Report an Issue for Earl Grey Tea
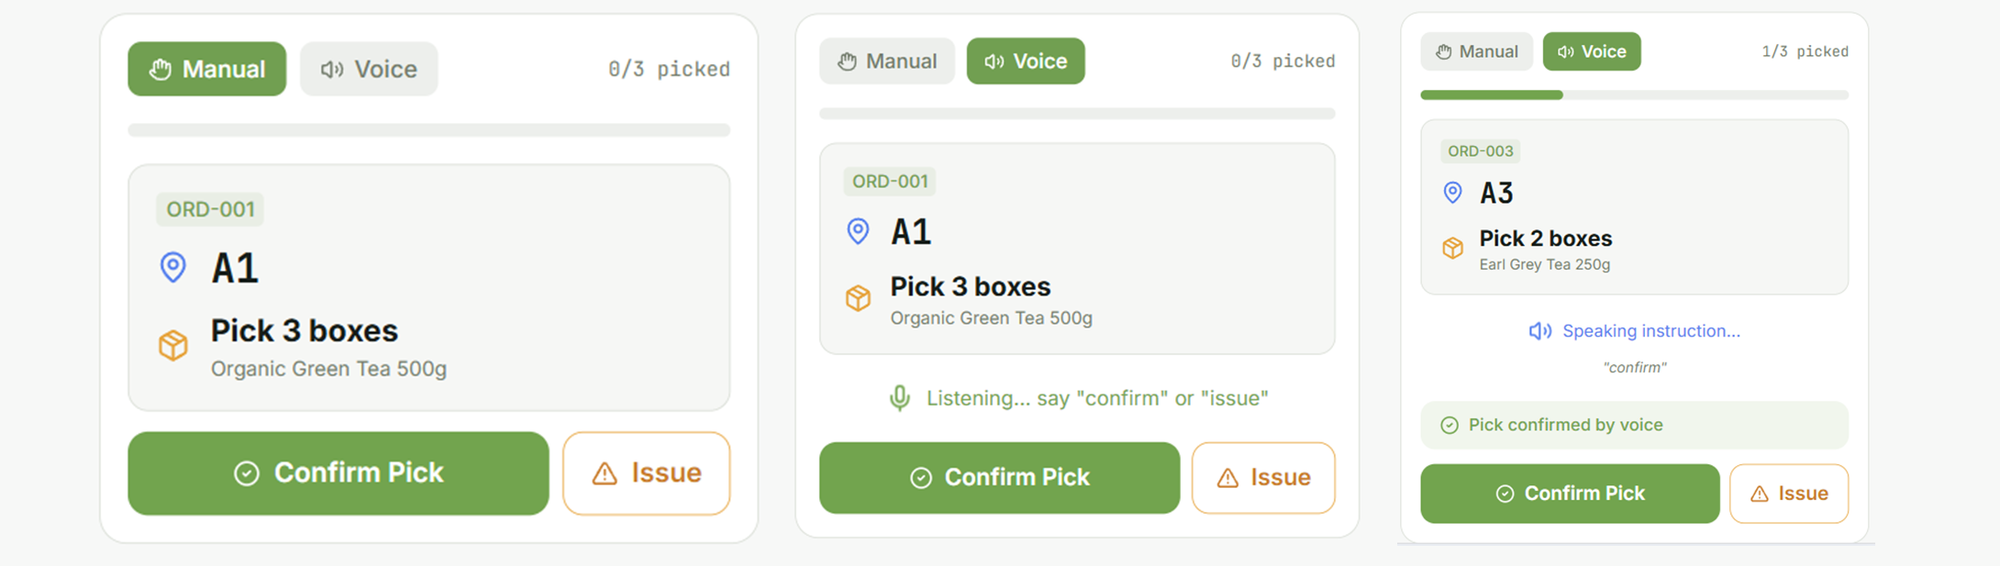The image size is (2000, 566). [1788, 493]
